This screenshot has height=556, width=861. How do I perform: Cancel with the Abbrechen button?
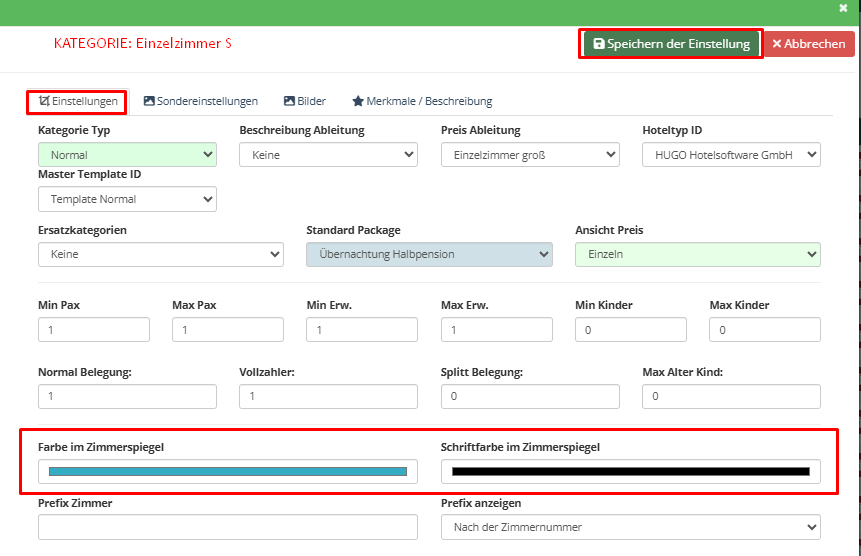(809, 44)
